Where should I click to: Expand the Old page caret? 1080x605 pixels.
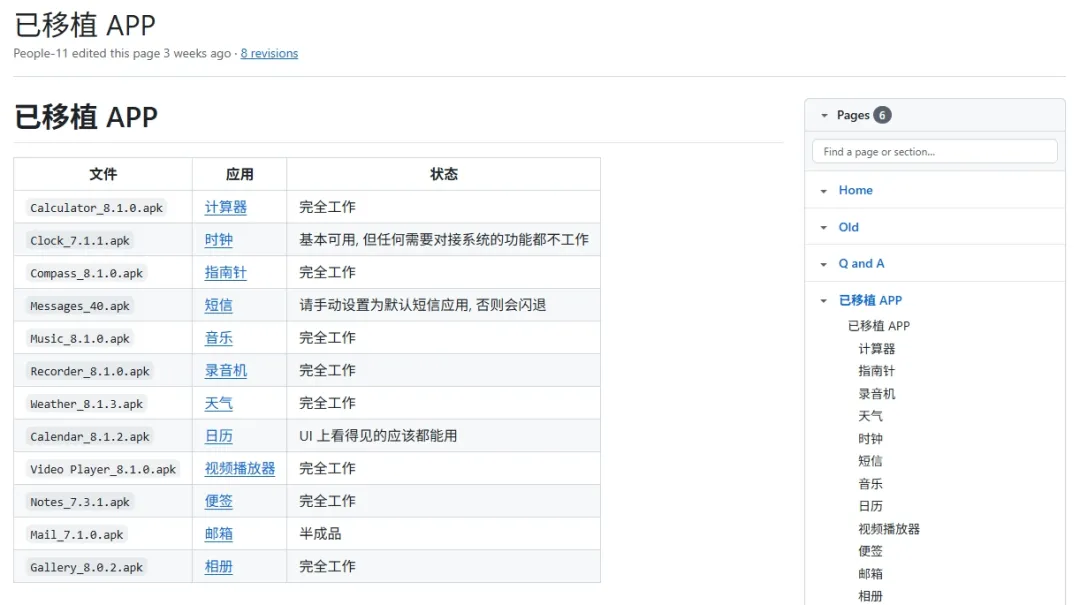pos(824,227)
